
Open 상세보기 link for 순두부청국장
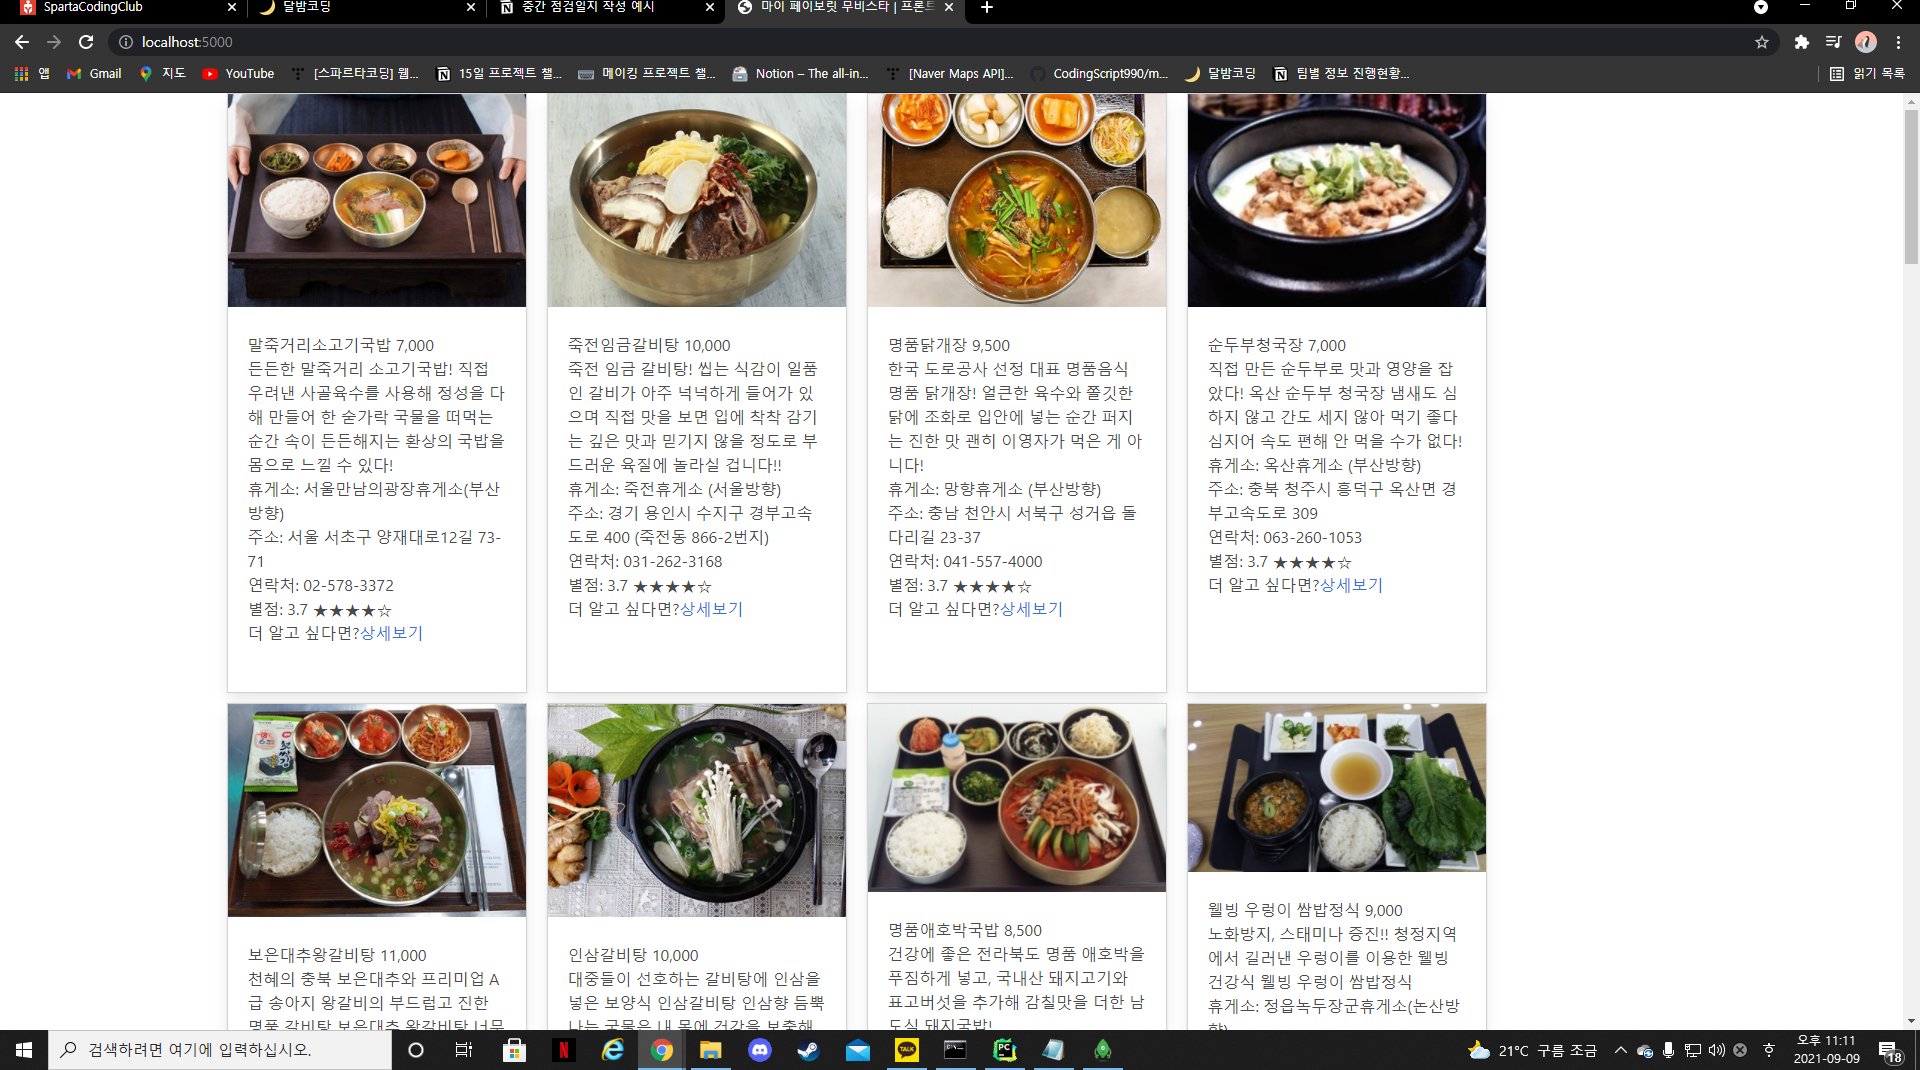coord(1351,585)
